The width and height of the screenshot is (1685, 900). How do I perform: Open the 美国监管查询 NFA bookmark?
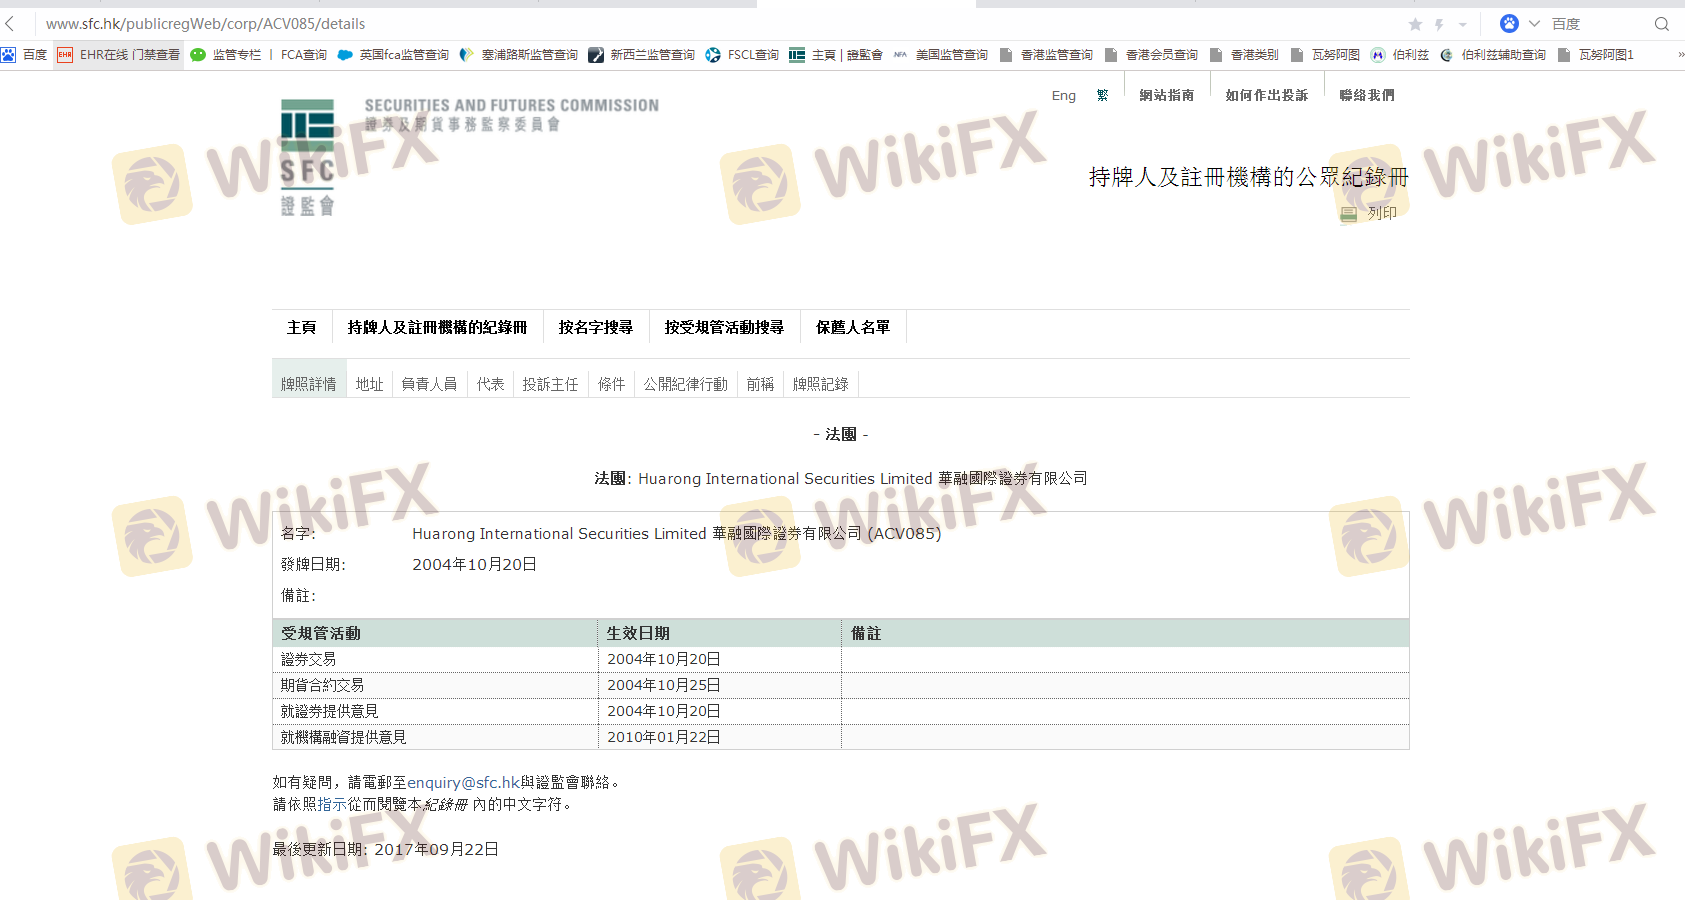pos(941,55)
